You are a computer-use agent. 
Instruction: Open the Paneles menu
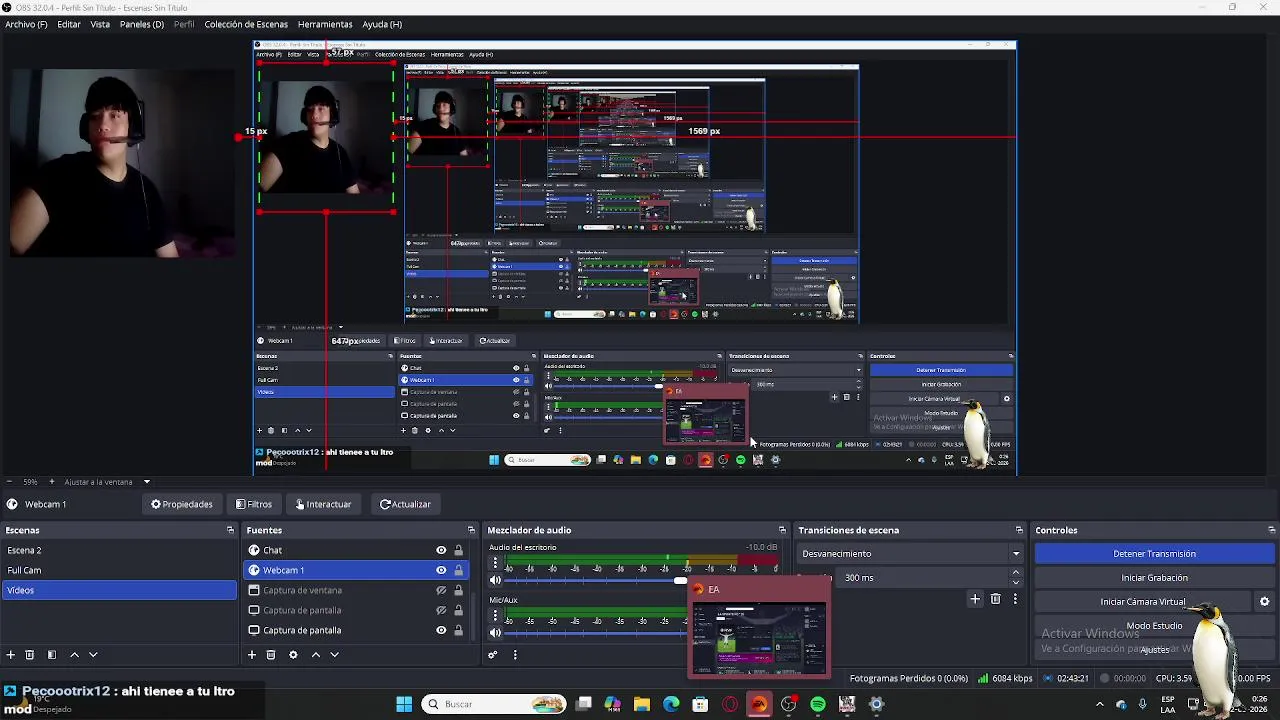pyautogui.click(x=142, y=24)
